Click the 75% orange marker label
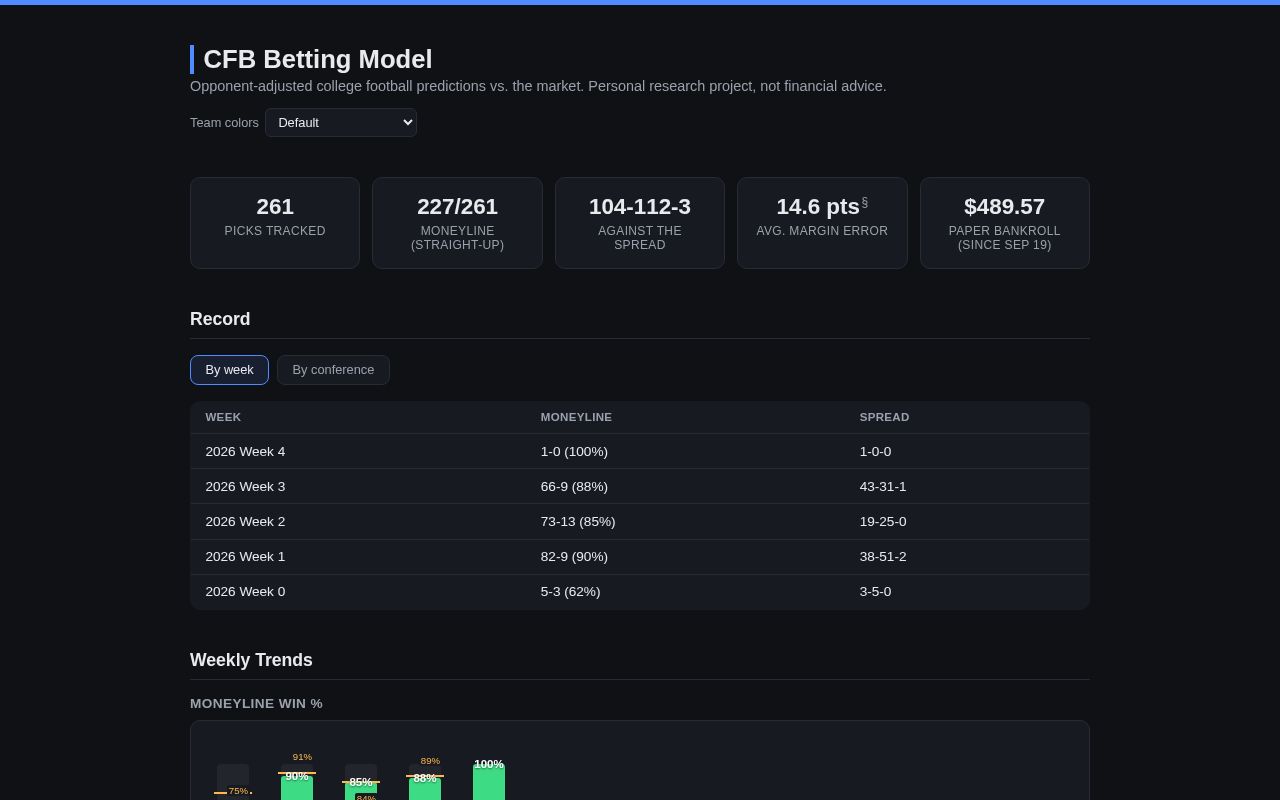The height and width of the screenshot is (800, 1280). coord(238,791)
